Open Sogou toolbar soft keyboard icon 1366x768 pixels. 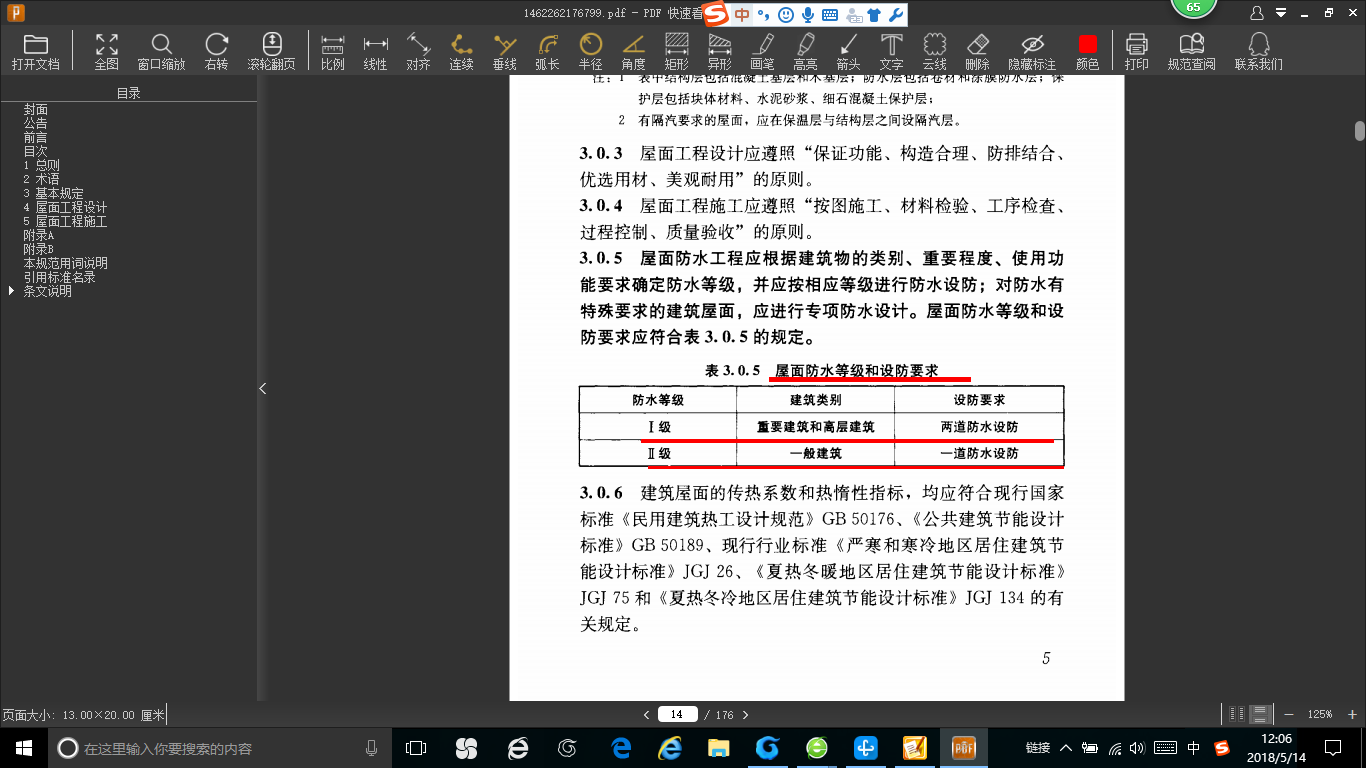pyautogui.click(x=830, y=15)
